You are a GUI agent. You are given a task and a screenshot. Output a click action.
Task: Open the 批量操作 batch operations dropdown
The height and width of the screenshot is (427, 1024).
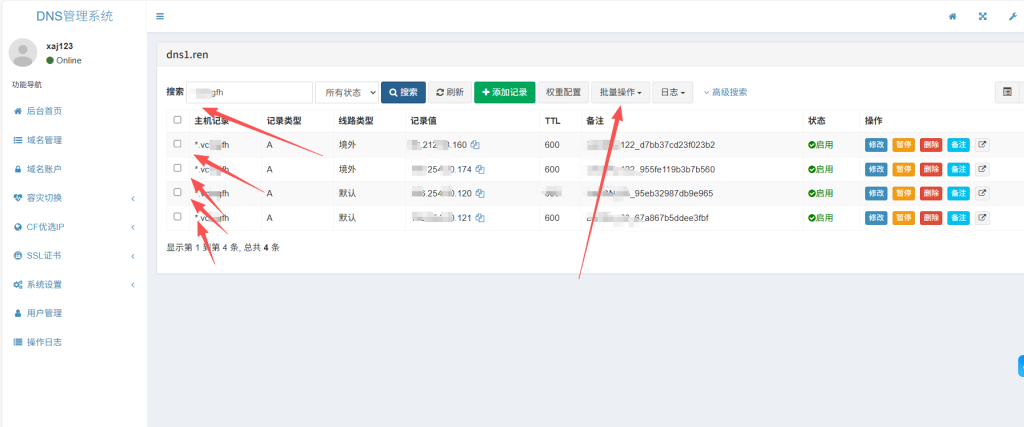pyautogui.click(x=620, y=92)
